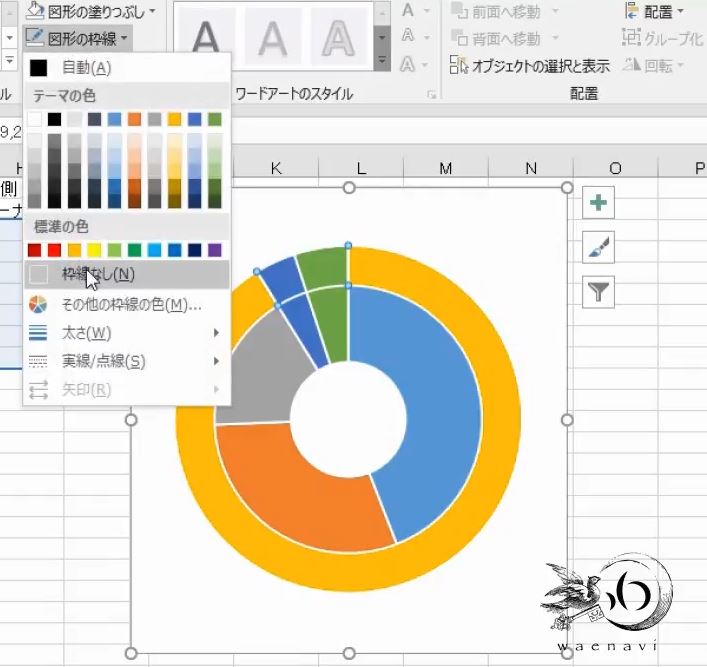Click 前面へ移動 bring forward button
This screenshot has height=667, width=707.
pos(496,12)
